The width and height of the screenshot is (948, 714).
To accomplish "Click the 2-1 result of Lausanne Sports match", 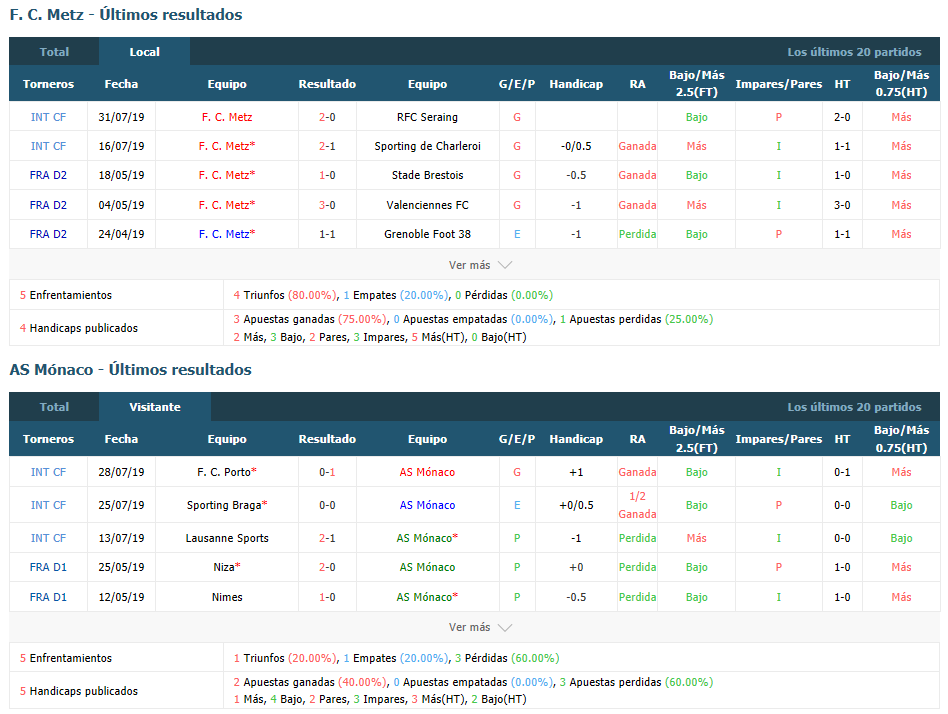I will (x=327, y=538).
